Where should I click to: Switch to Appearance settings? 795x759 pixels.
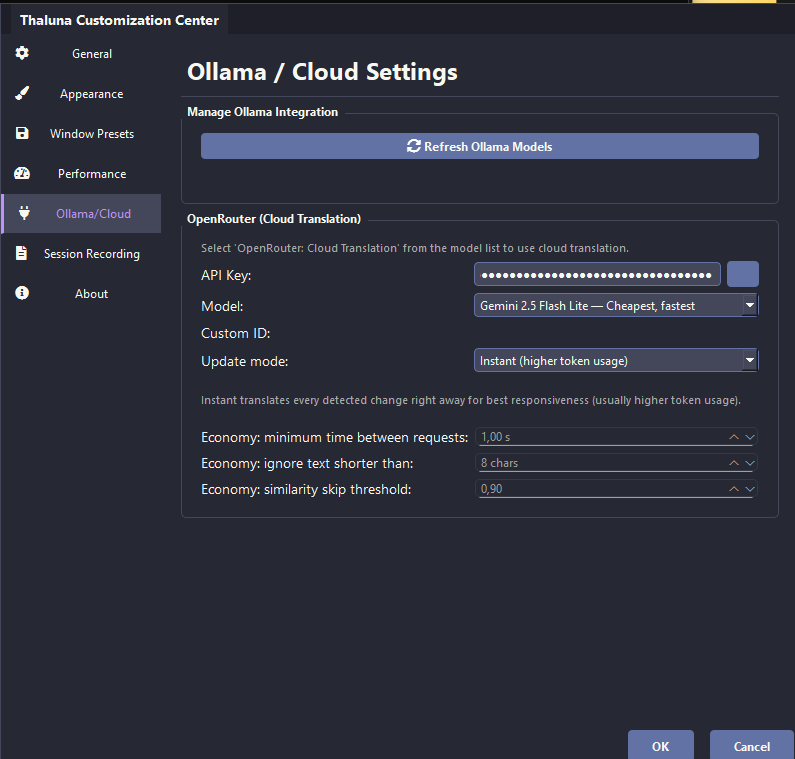coord(81,93)
